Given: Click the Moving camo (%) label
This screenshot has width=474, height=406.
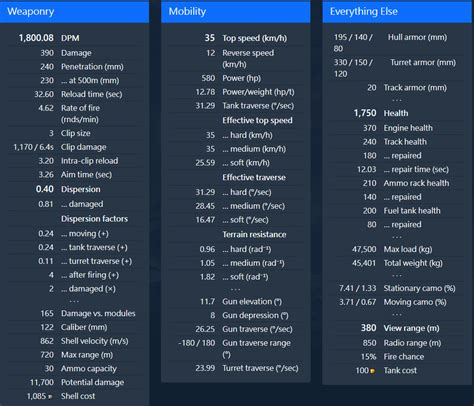Looking at the screenshot, I should [x=415, y=302].
